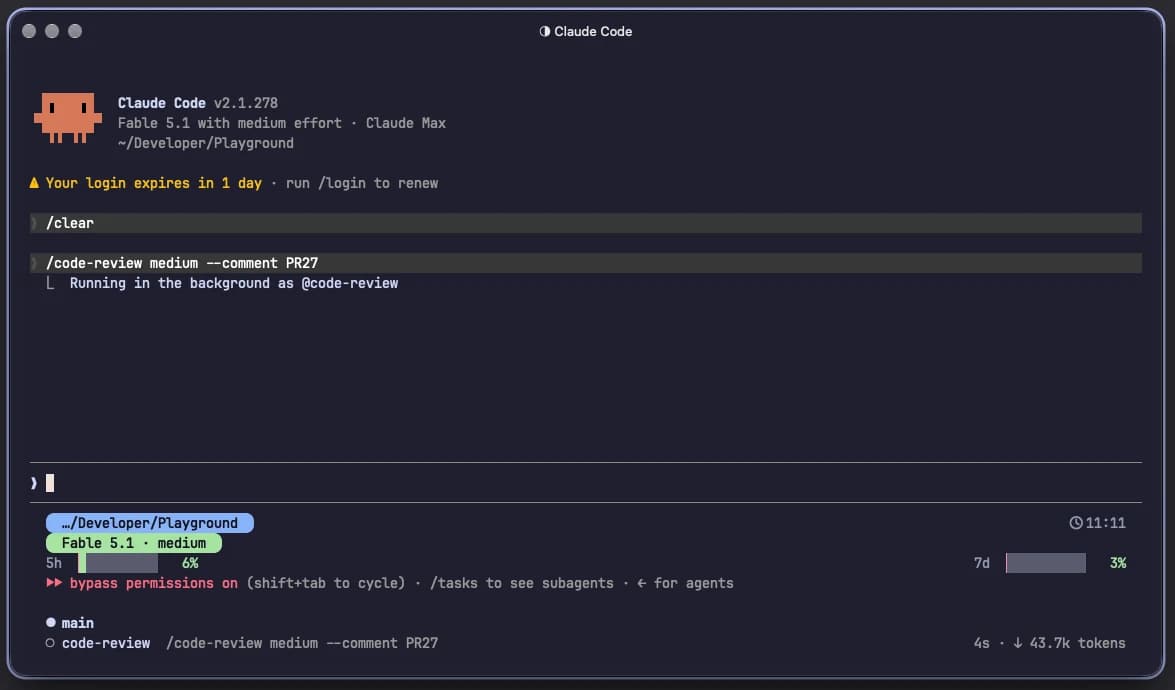Click '/tasks to see subagents' hint
1175x690 pixels.
tap(522, 583)
